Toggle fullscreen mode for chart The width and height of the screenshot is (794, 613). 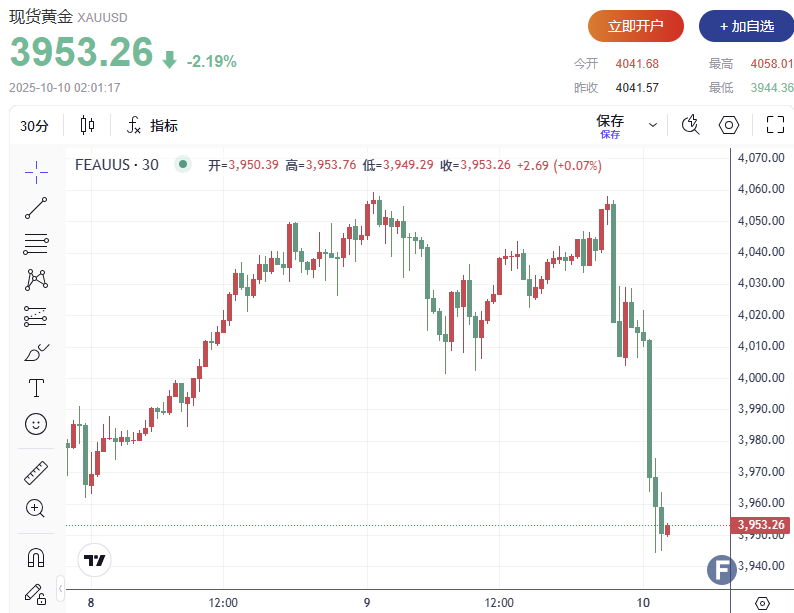[775, 125]
